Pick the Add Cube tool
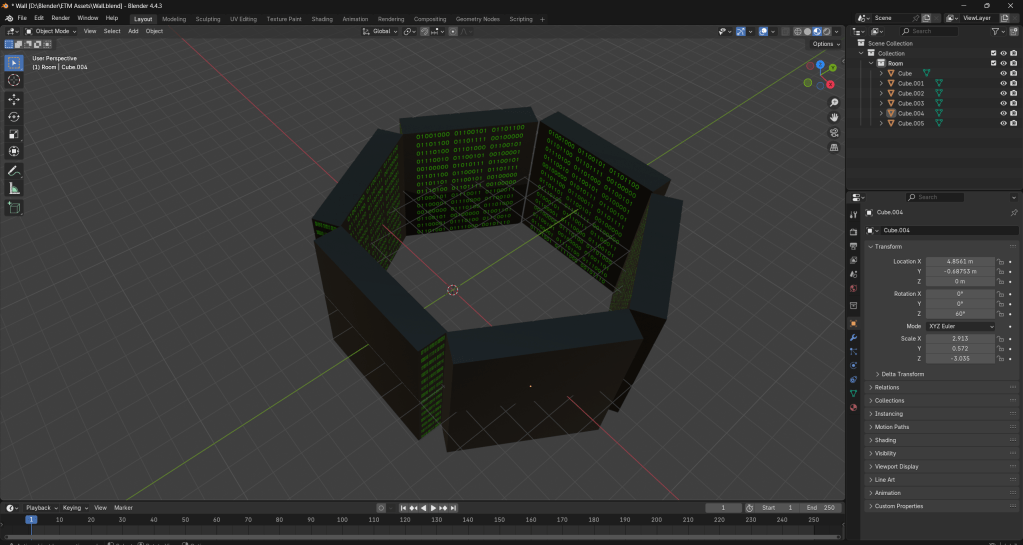 (14, 208)
